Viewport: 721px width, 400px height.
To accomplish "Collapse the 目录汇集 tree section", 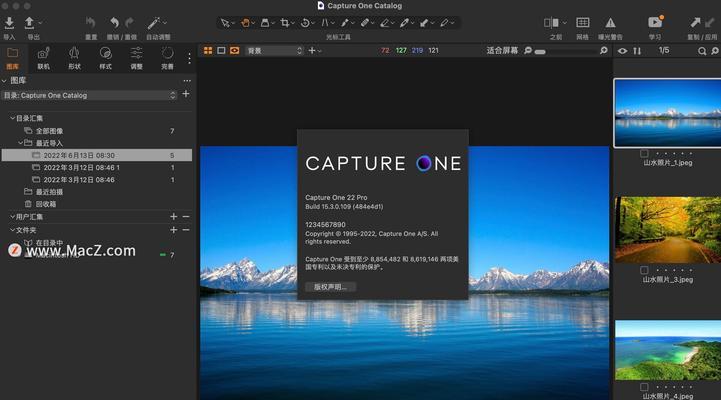I will 12,118.
